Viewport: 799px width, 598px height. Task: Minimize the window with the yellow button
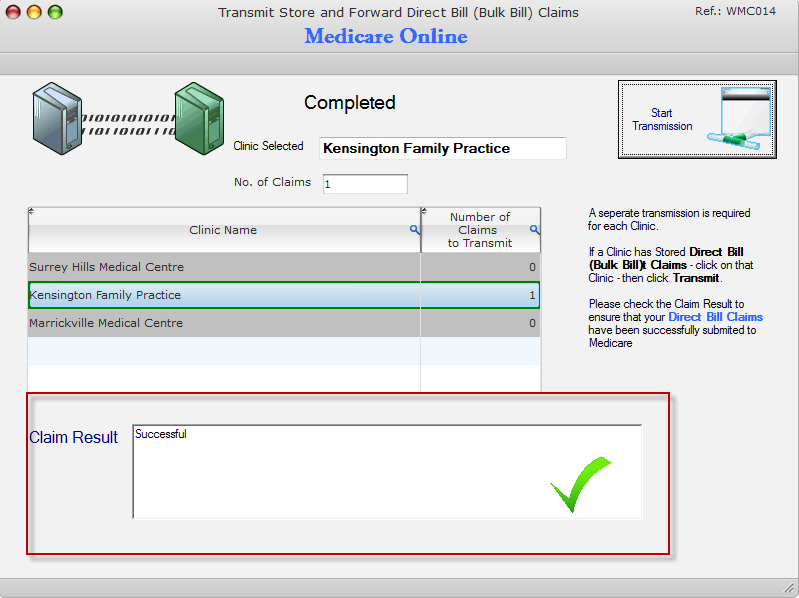click(x=34, y=12)
